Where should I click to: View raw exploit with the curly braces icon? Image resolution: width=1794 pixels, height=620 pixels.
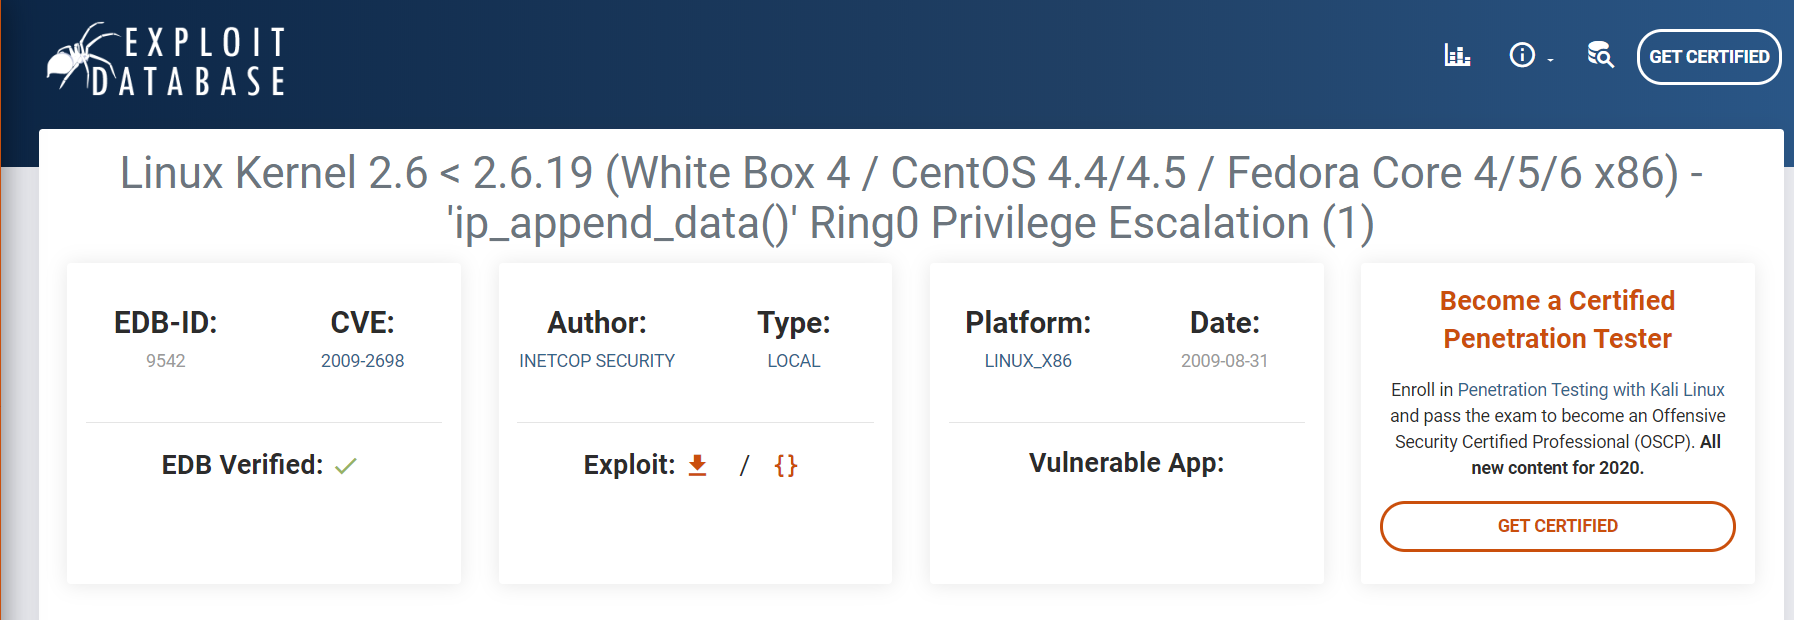(x=786, y=465)
